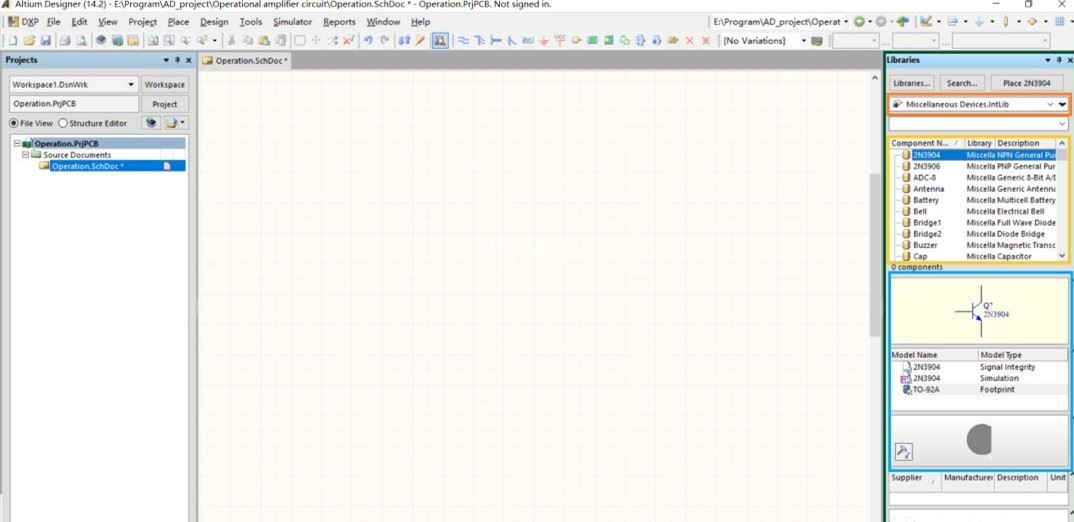Click the component list vertical scrollbar
Image resolution: width=1074 pixels, height=522 pixels.
[x=1062, y=200]
